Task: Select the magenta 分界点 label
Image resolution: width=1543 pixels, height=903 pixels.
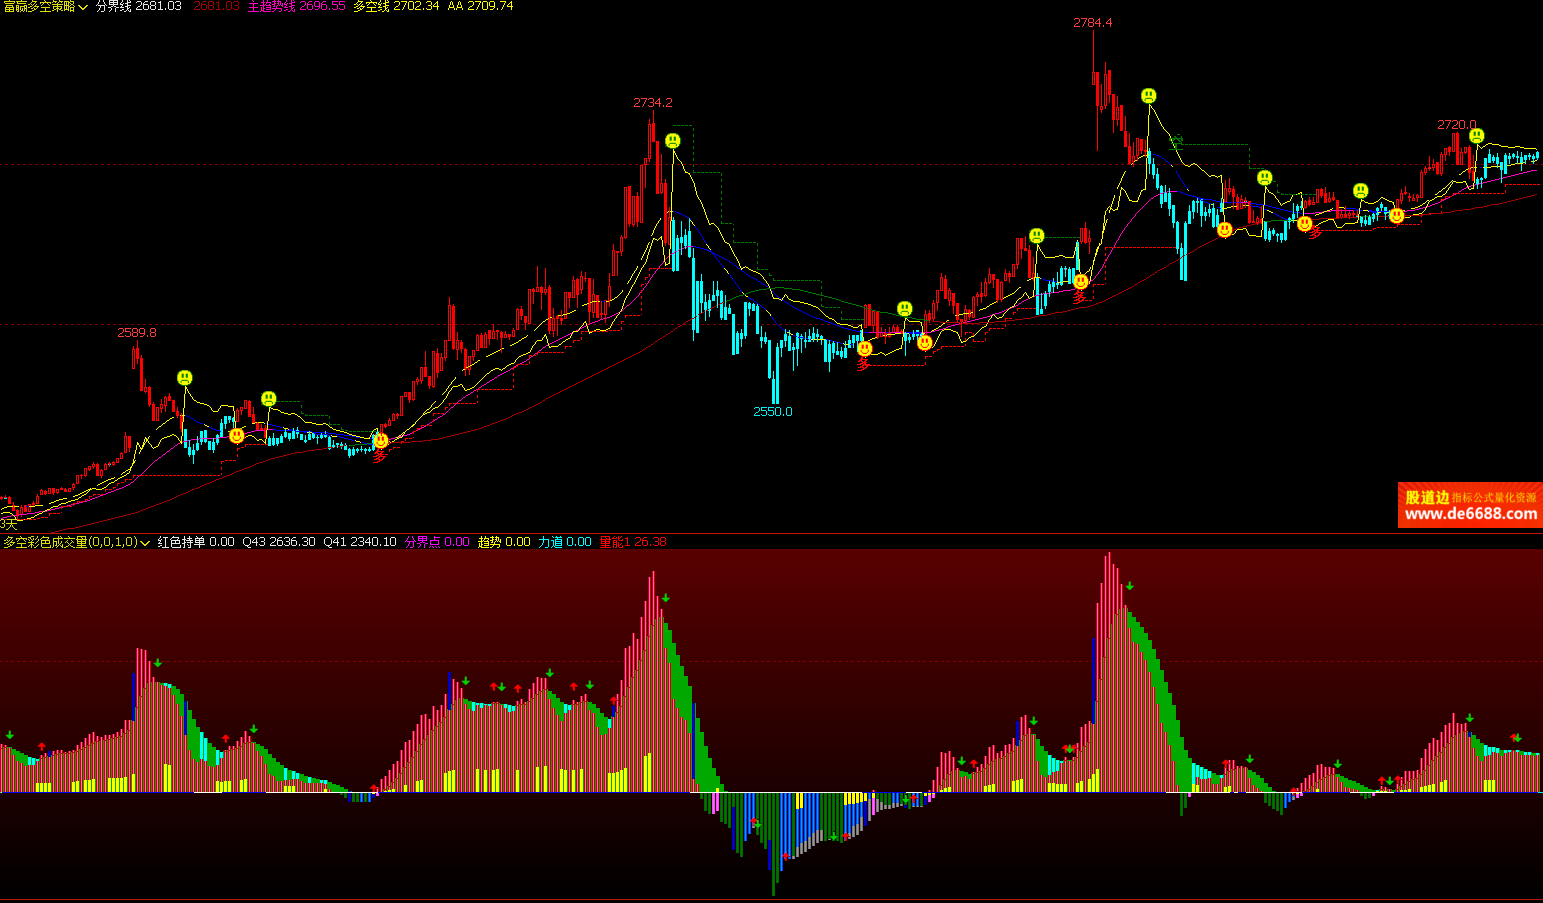Action: pos(423,542)
